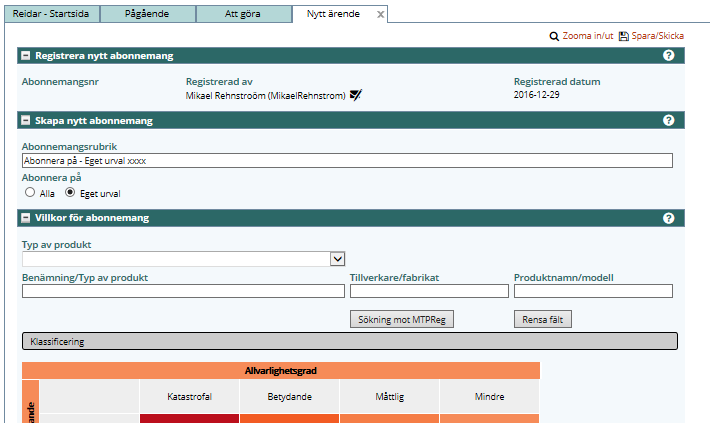Viewport: 710px width, 423px height.
Task: Open help for Skapa nytt abonnemang
Action: pyautogui.click(x=668, y=121)
